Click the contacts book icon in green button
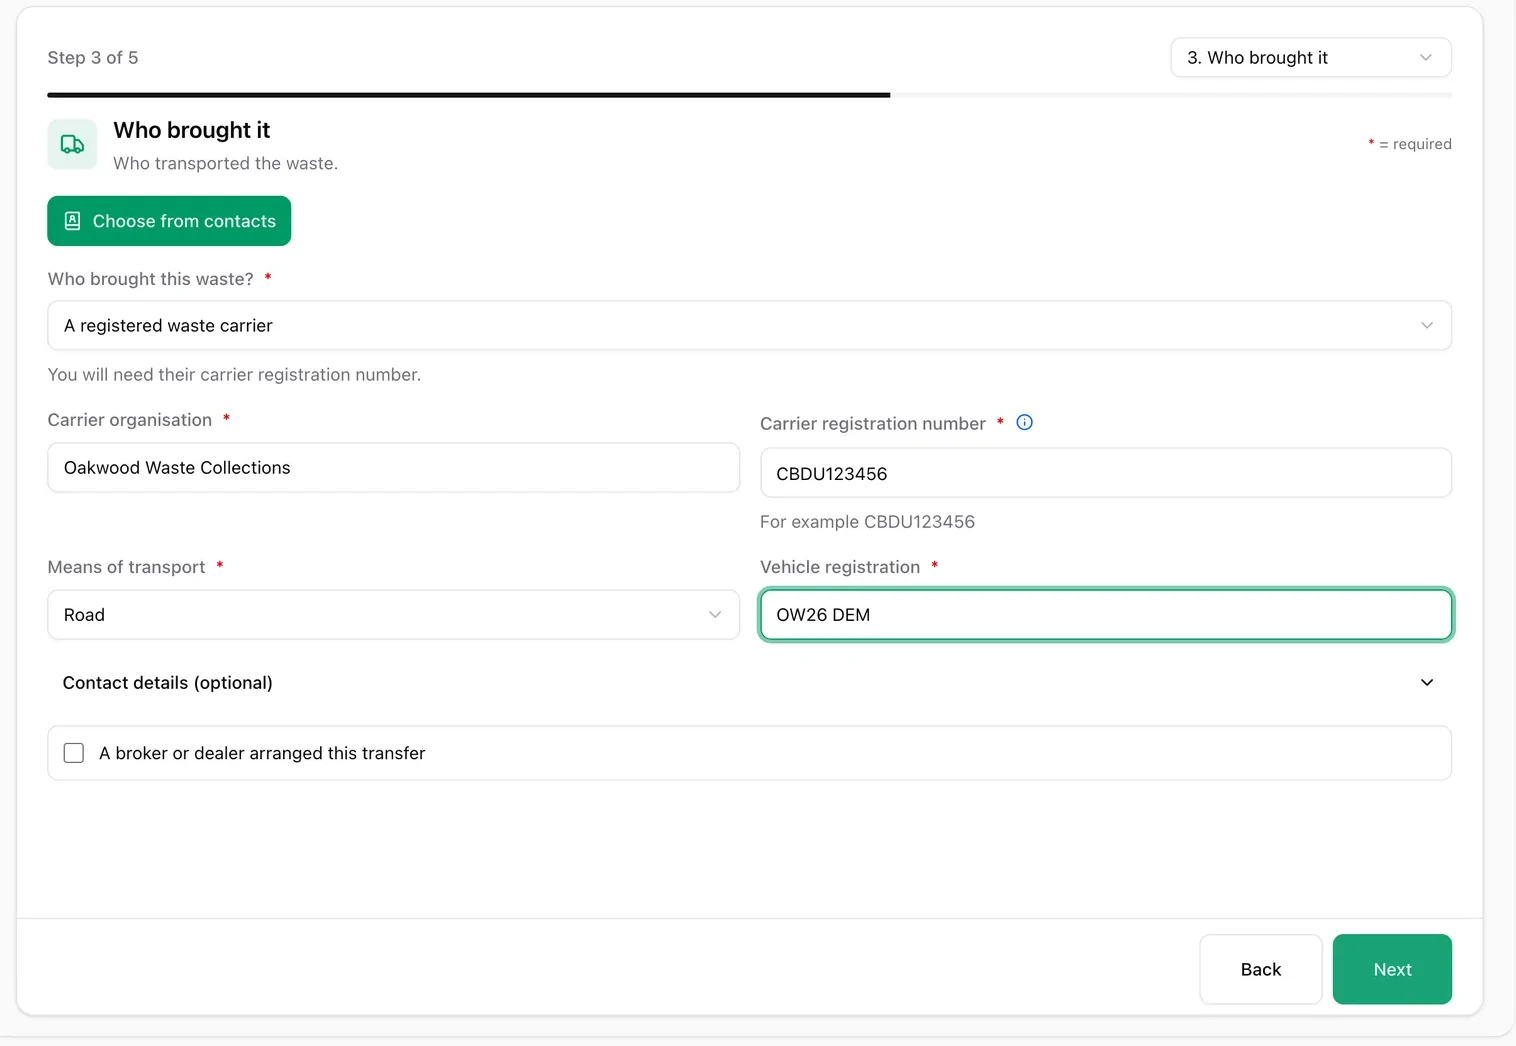The width and height of the screenshot is (1516, 1046). pos(72,221)
